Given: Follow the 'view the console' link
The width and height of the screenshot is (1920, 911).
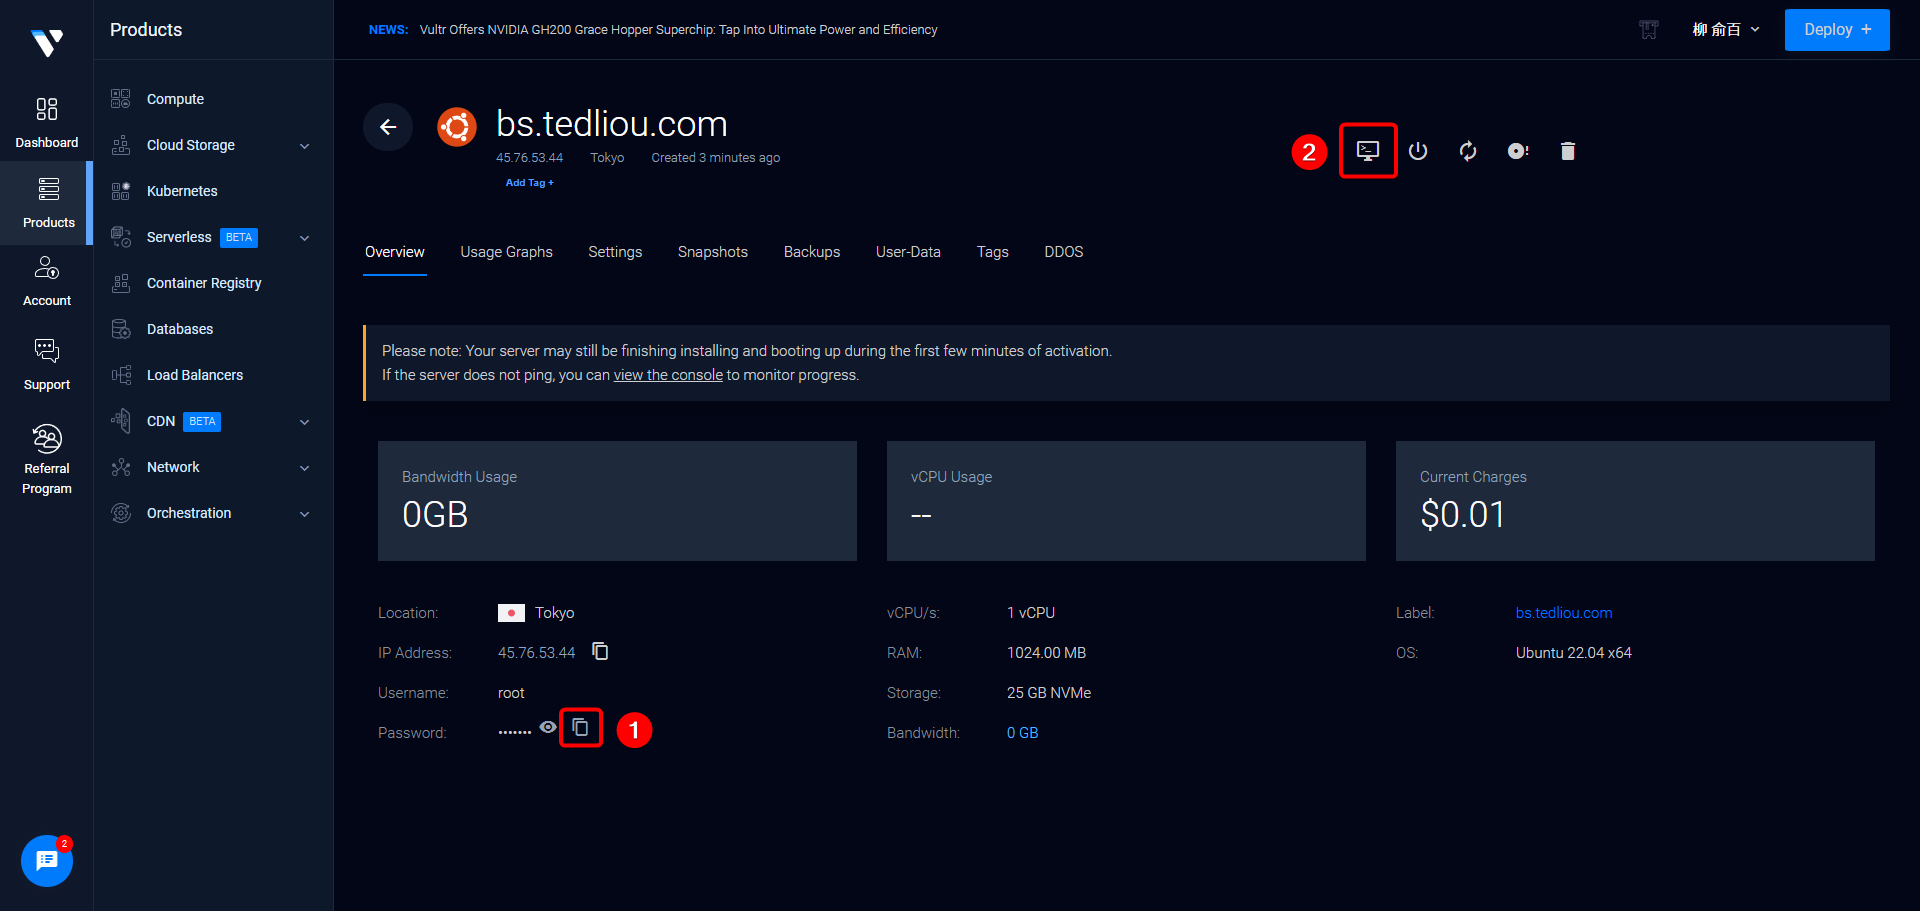Looking at the screenshot, I should click(x=668, y=375).
